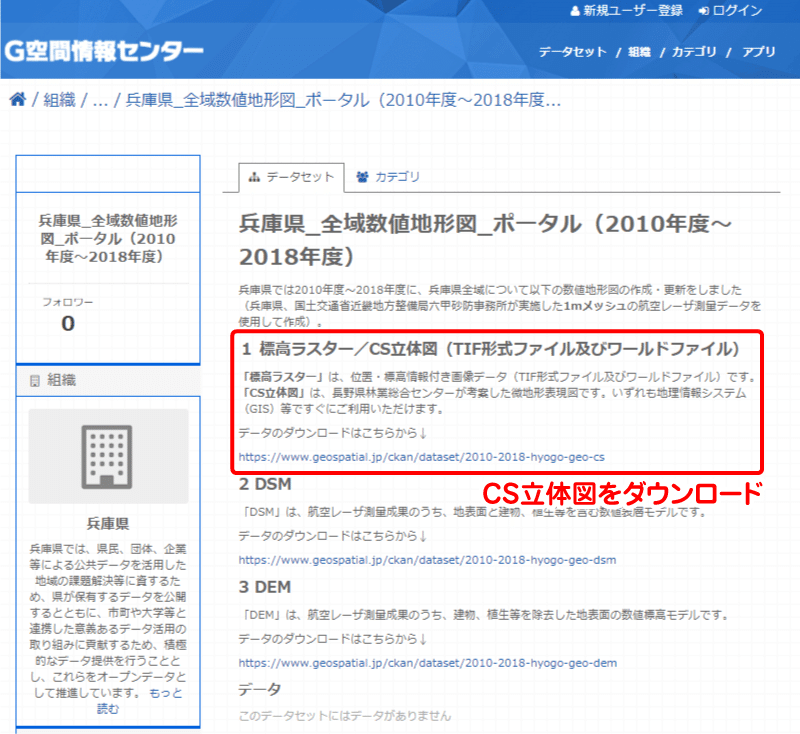This screenshot has height=734, width=800.
Task: Open breadcrumb dataset title 兵庫県_全域数値地形図_ポータル
Action: point(343,99)
